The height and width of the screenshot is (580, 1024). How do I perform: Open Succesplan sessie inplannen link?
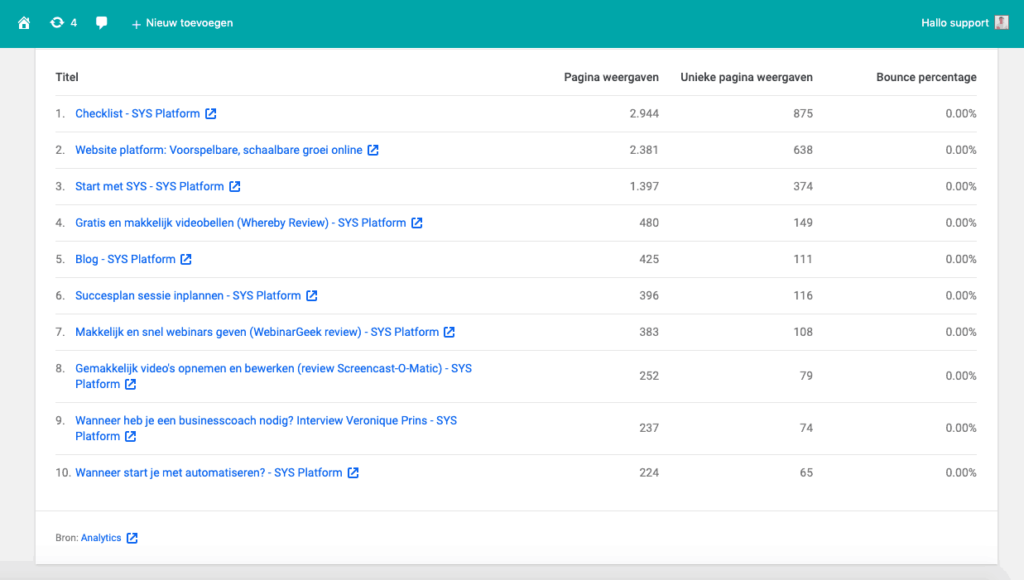tap(188, 296)
